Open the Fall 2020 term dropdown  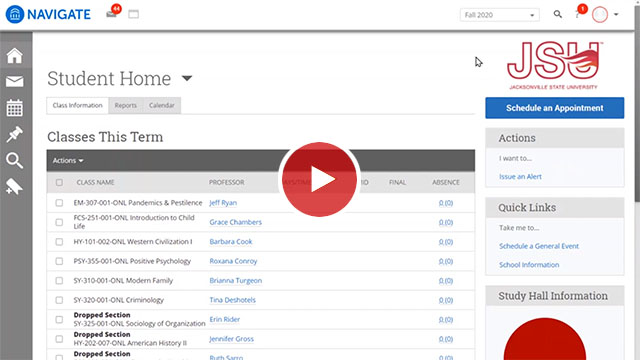tap(500, 15)
